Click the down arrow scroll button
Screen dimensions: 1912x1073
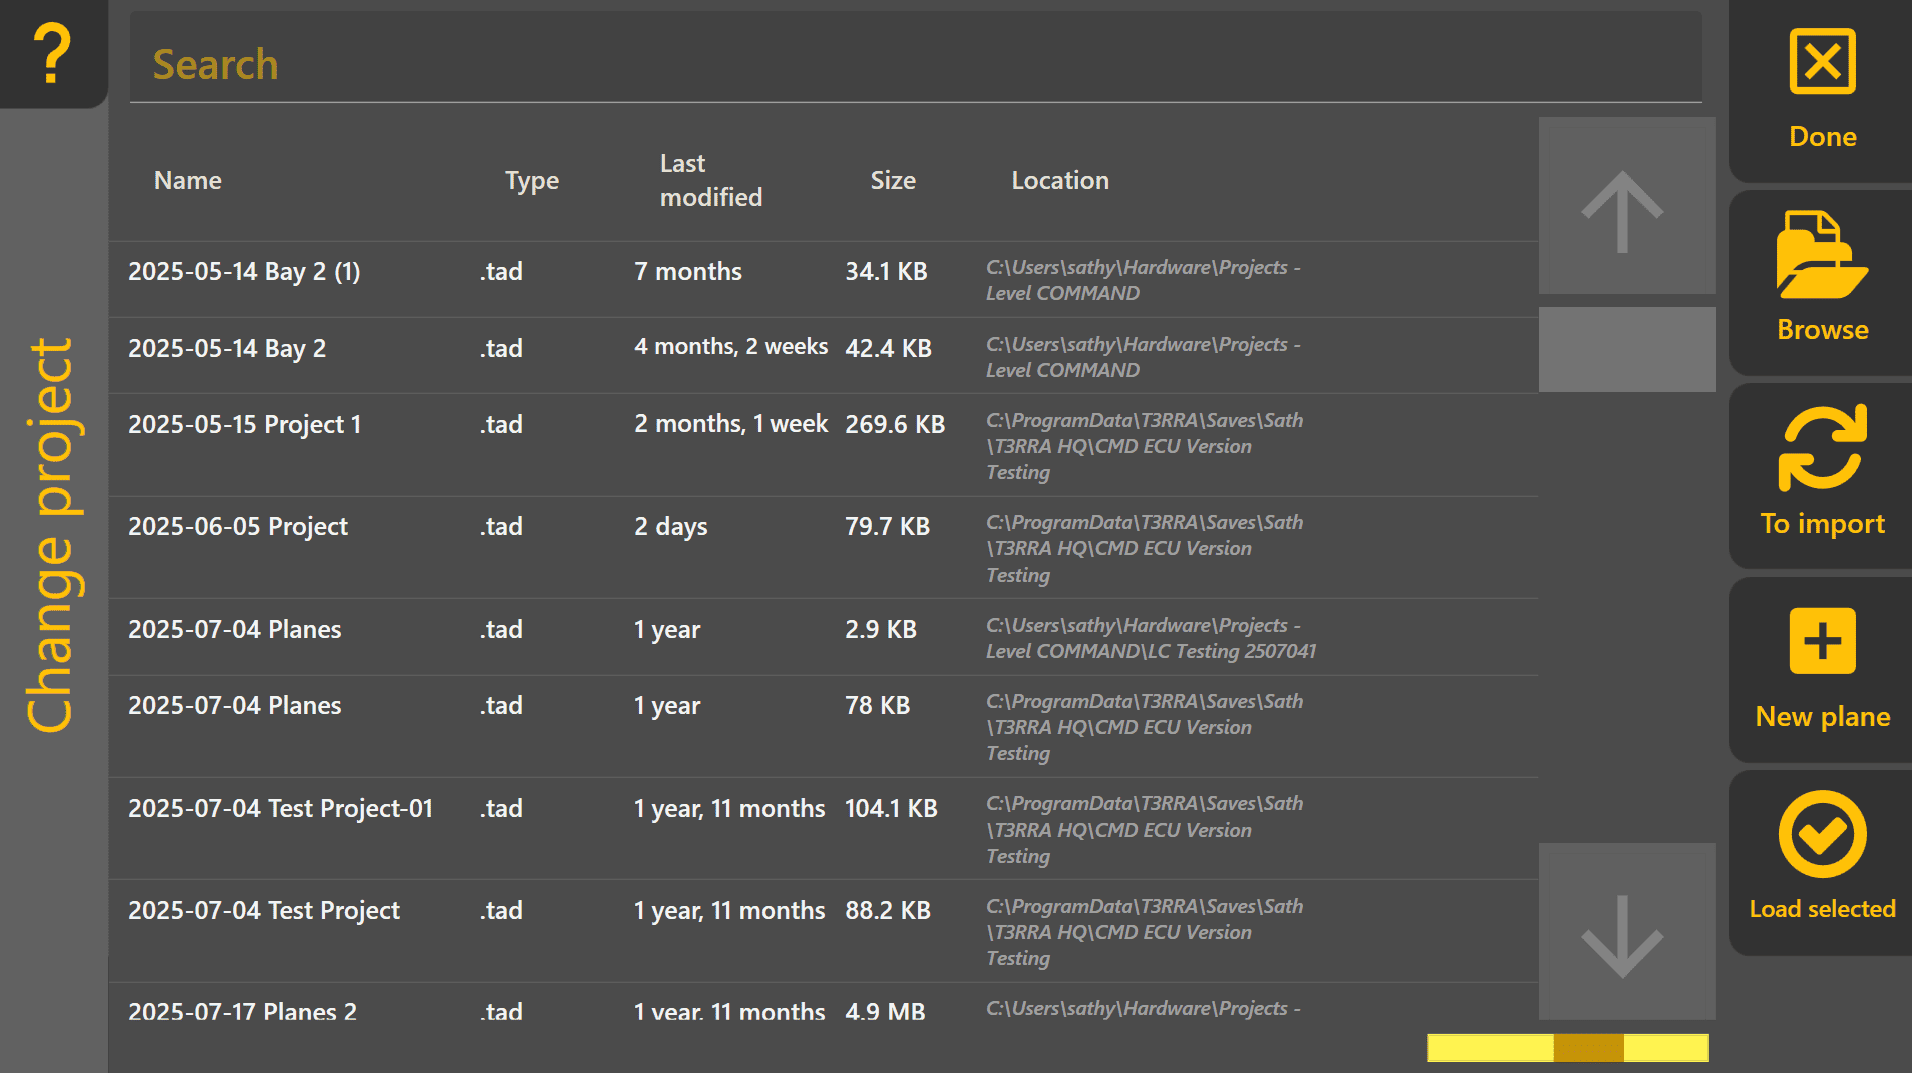(x=1627, y=931)
